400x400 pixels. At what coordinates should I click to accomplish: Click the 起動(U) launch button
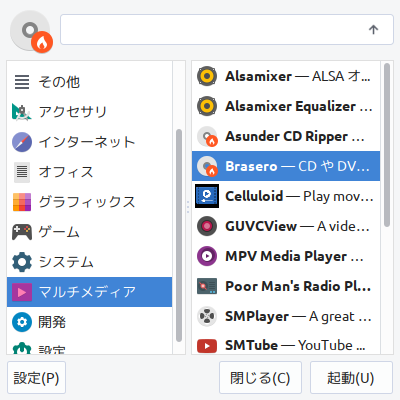(351, 378)
